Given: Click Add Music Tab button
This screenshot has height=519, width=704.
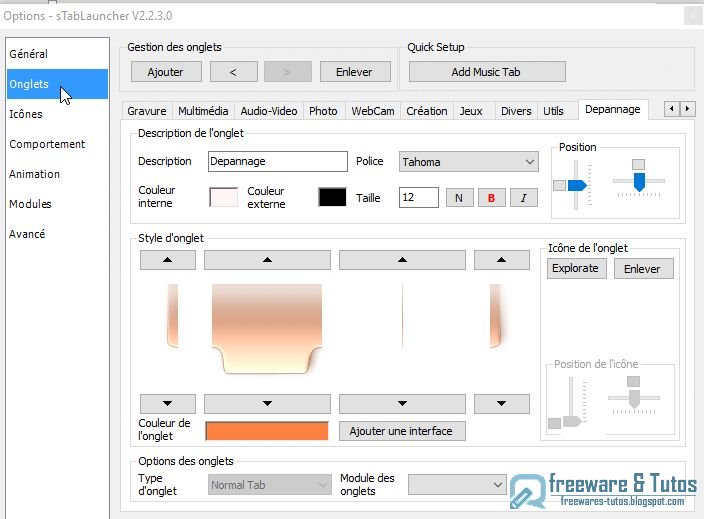Looking at the screenshot, I should 487,72.
